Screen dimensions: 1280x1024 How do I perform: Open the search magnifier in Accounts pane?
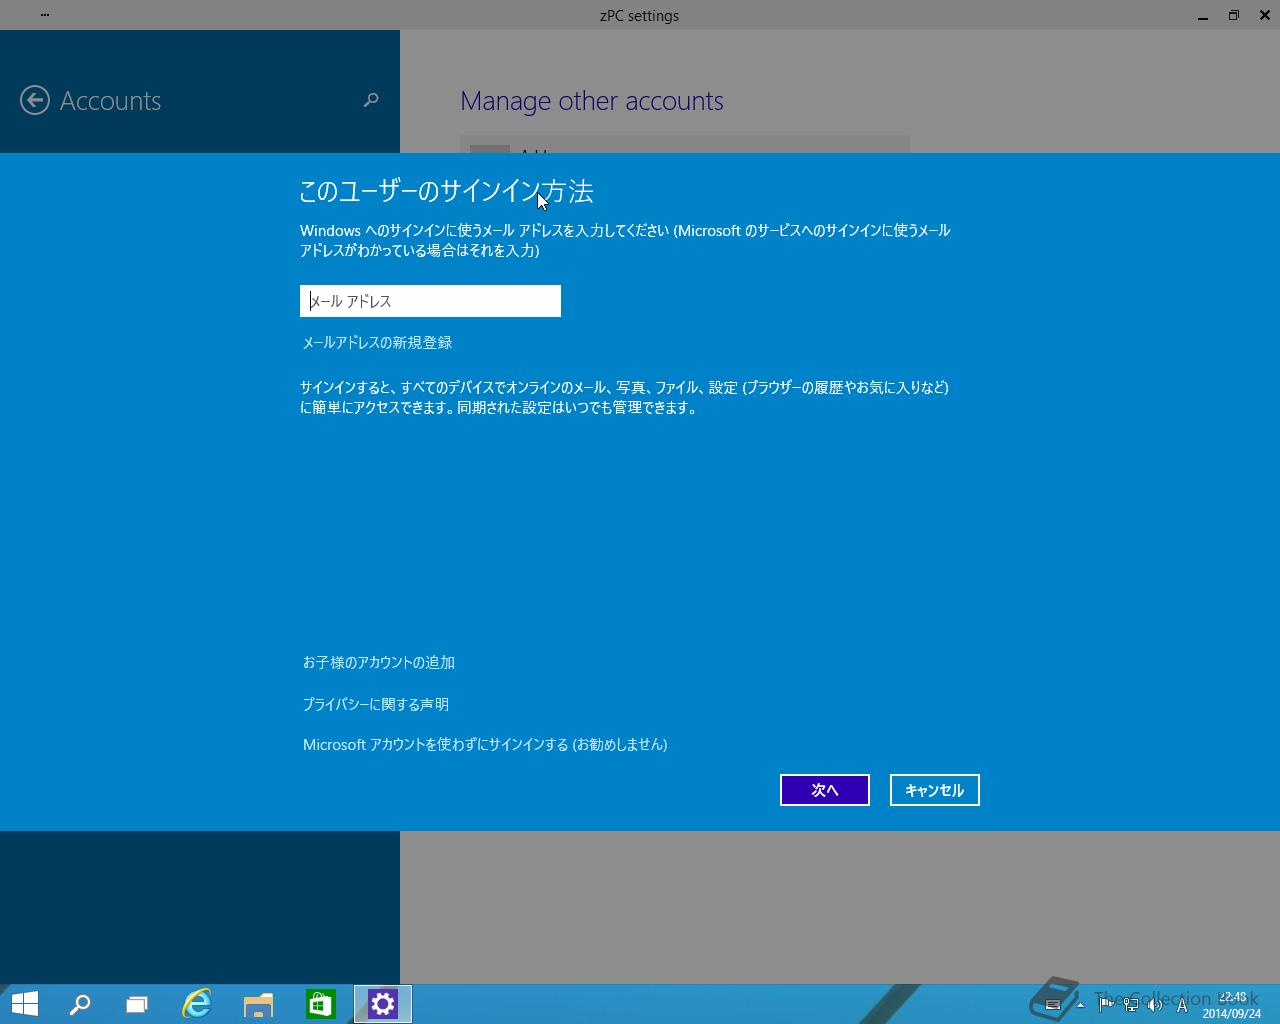(371, 100)
